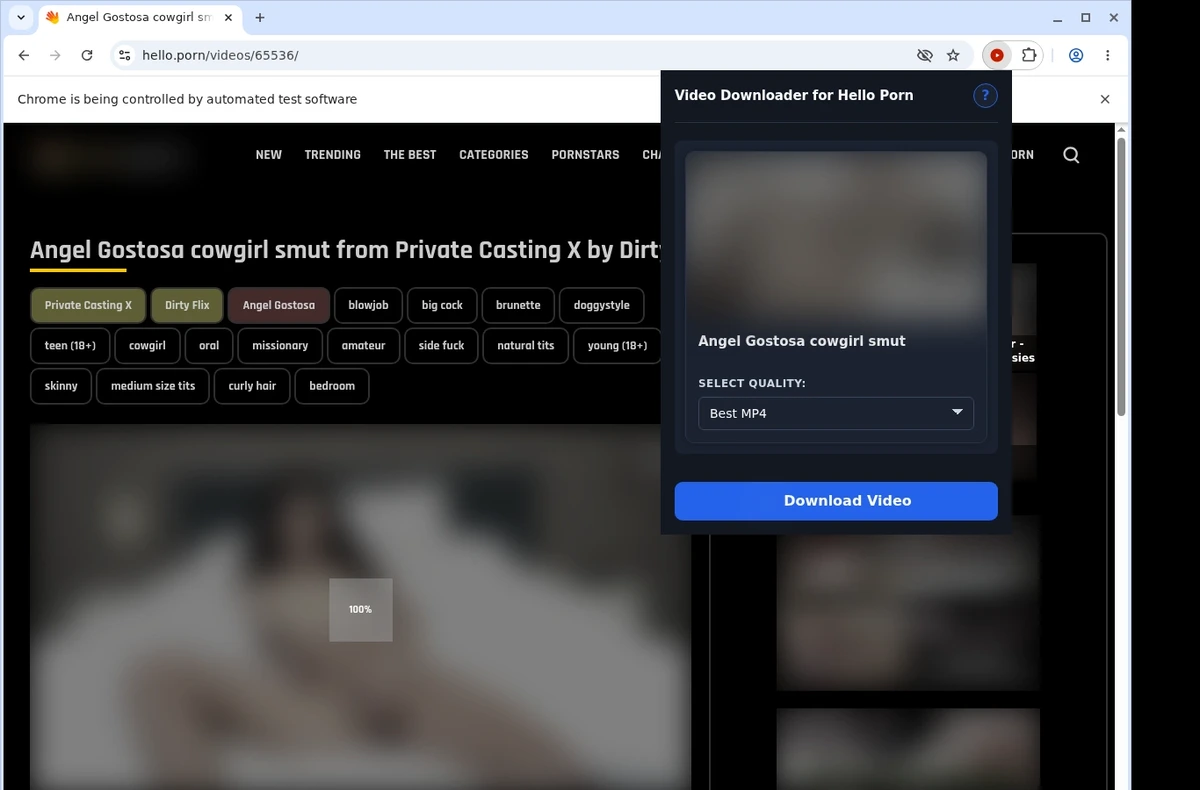Select the natural tits tag
This screenshot has height=790, width=1200.
[525, 345]
